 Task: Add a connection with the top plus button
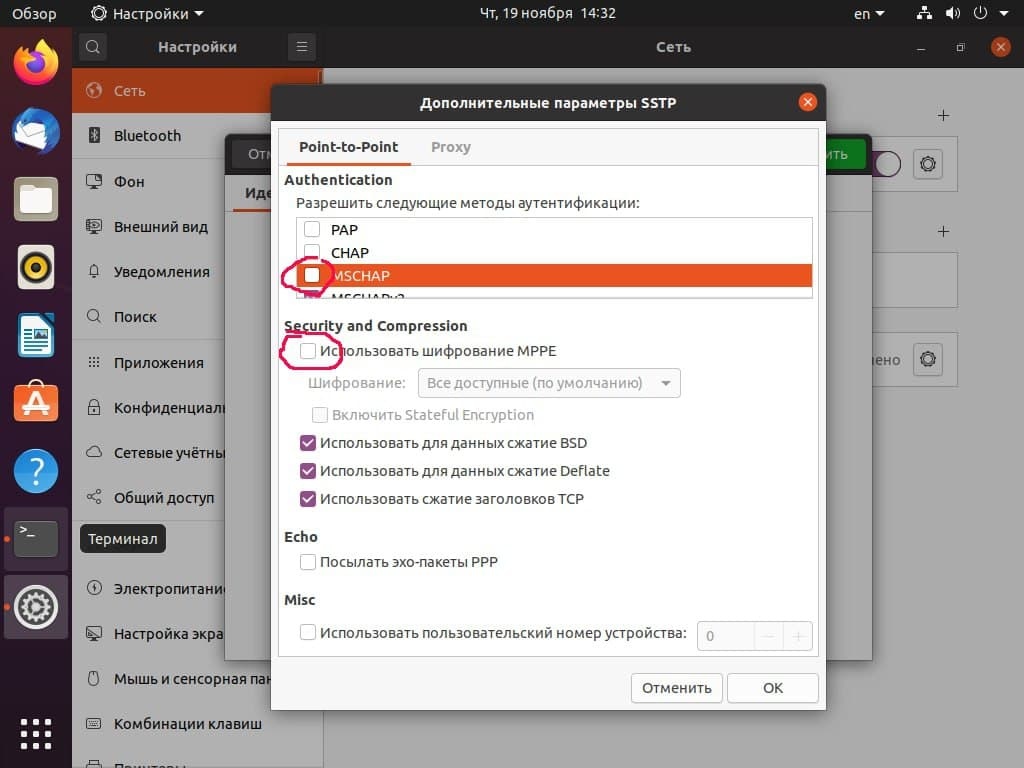(x=943, y=116)
